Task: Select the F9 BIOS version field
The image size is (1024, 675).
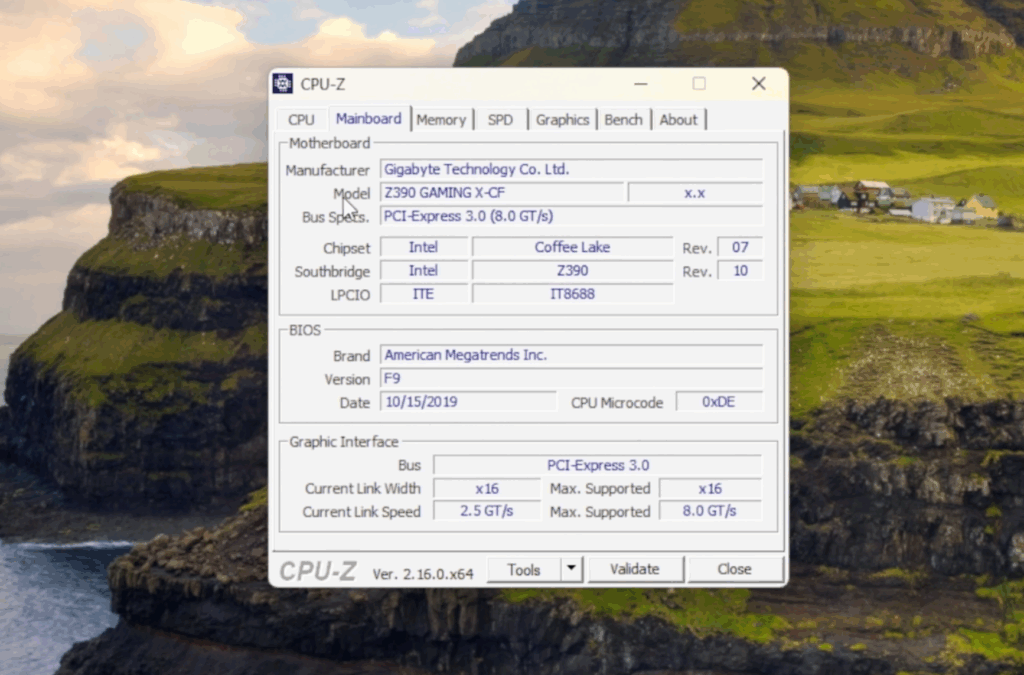Action: point(571,379)
